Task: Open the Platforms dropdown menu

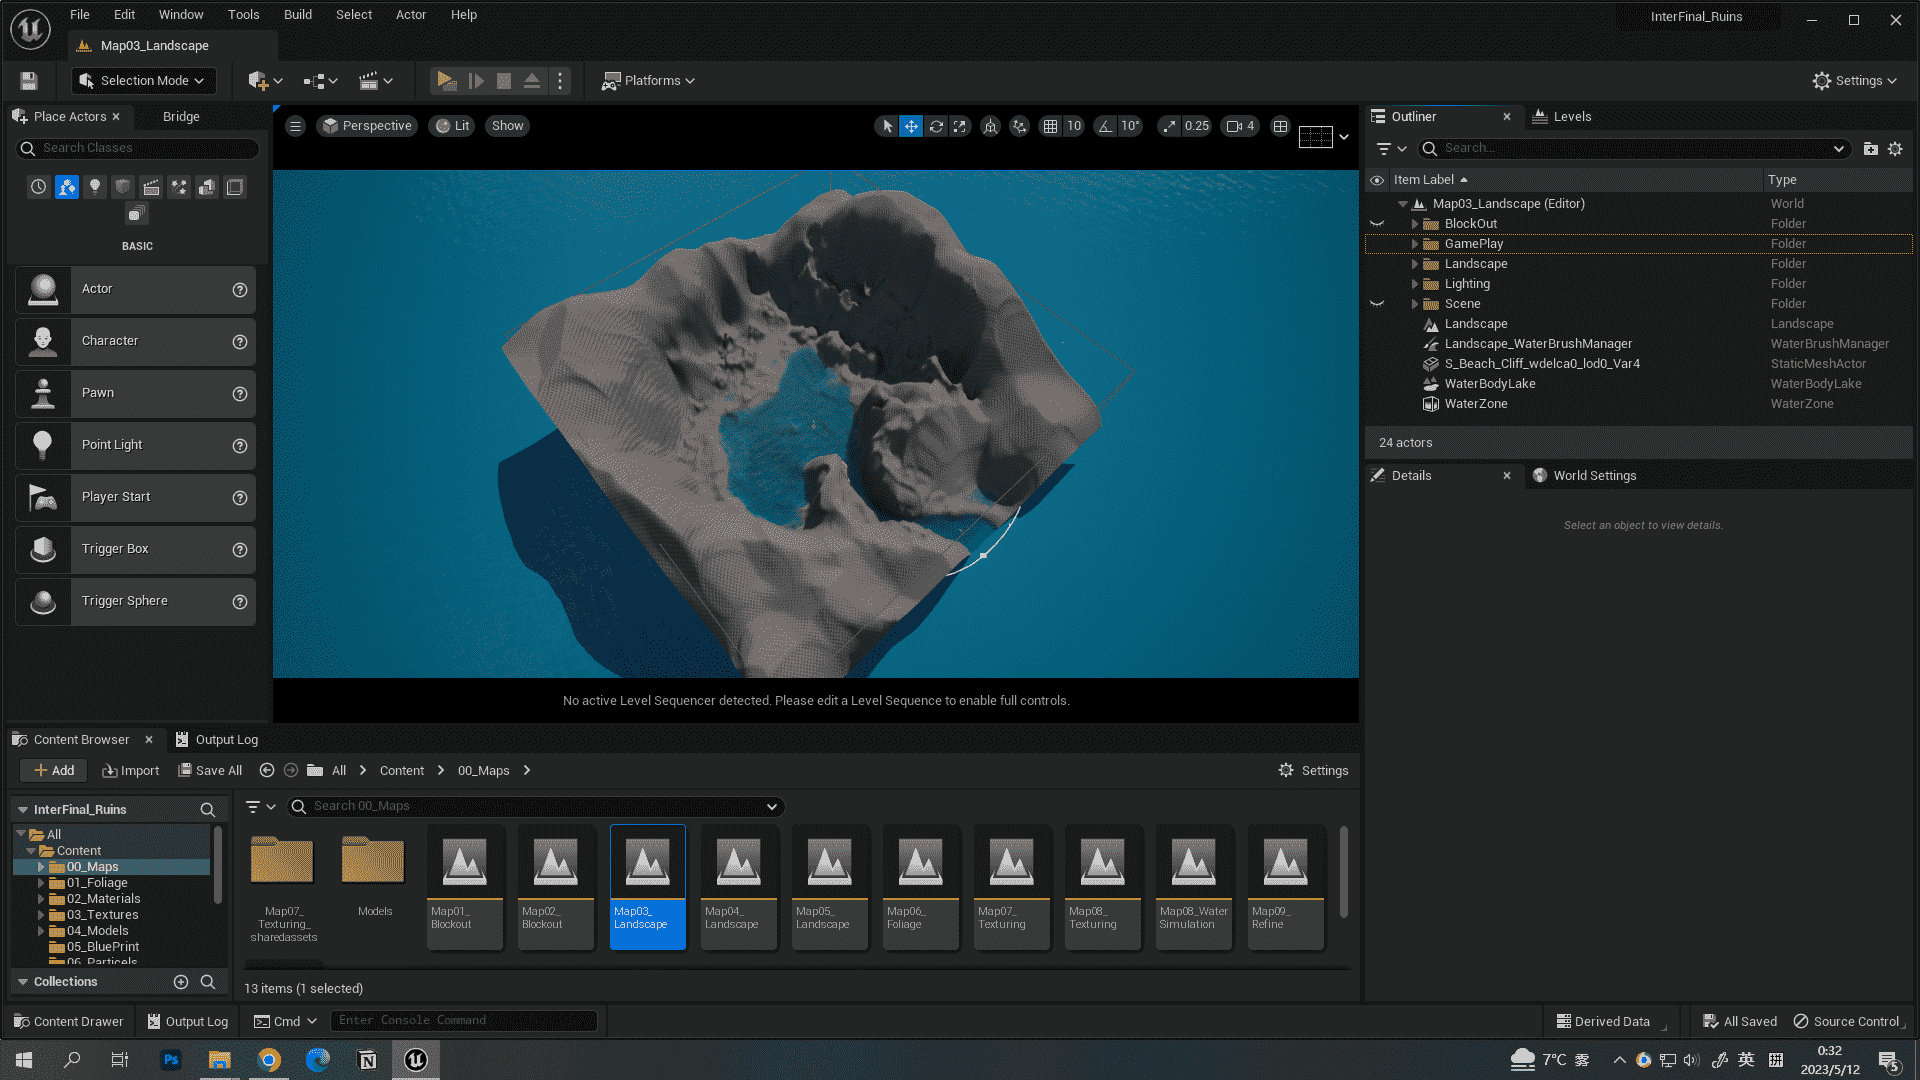Action: tap(651, 80)
